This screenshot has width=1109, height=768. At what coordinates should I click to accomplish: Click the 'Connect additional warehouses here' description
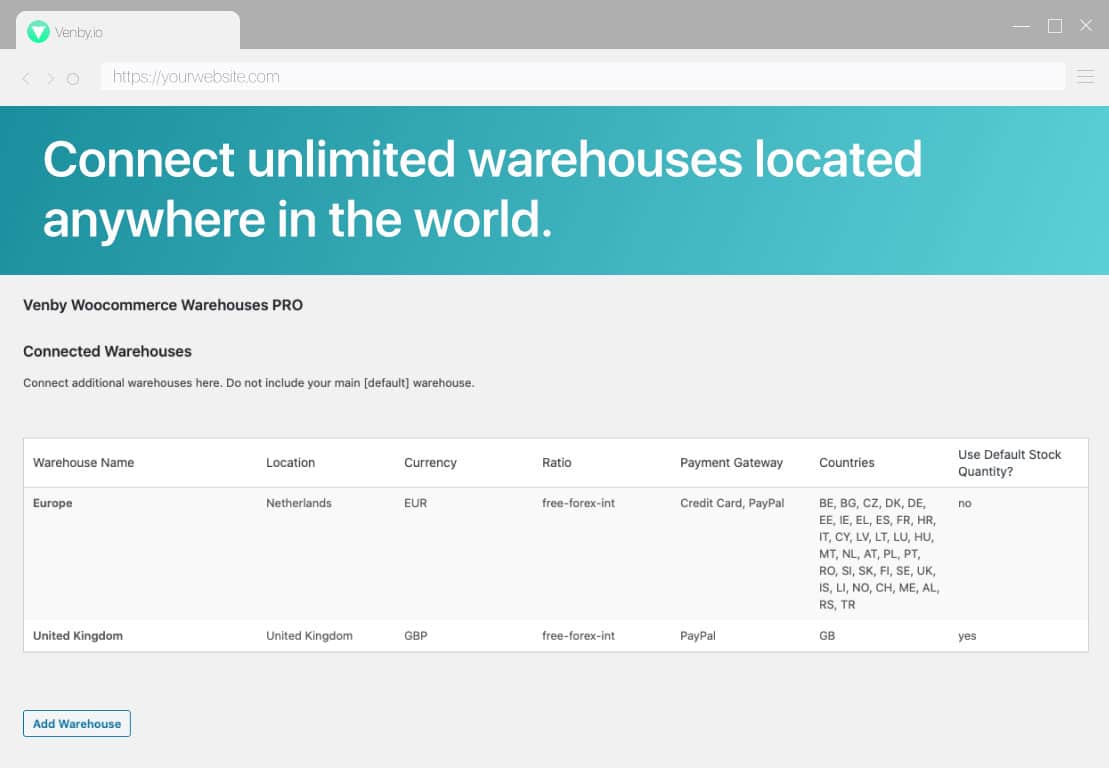click(x=248, y=383)
